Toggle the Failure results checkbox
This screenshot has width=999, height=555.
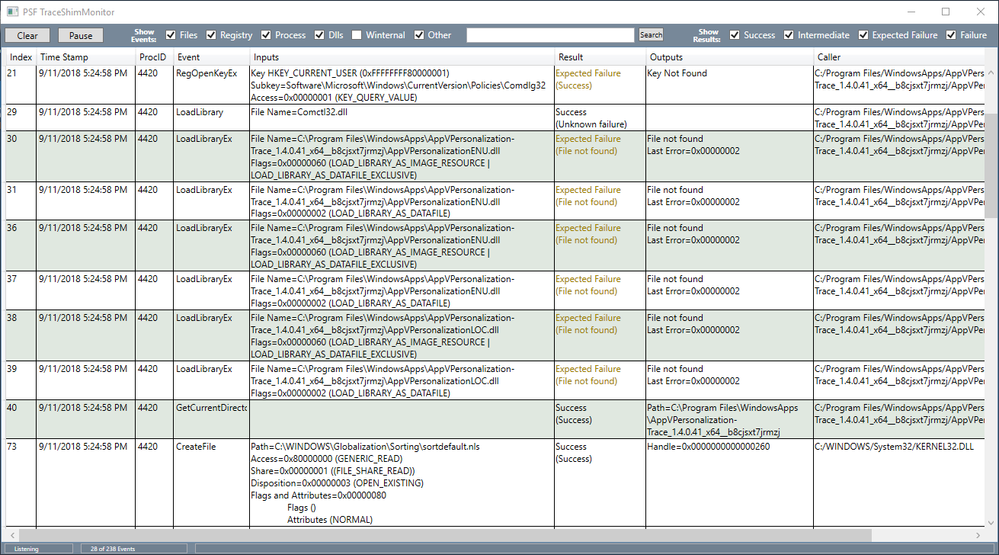[x=951, y=35]
